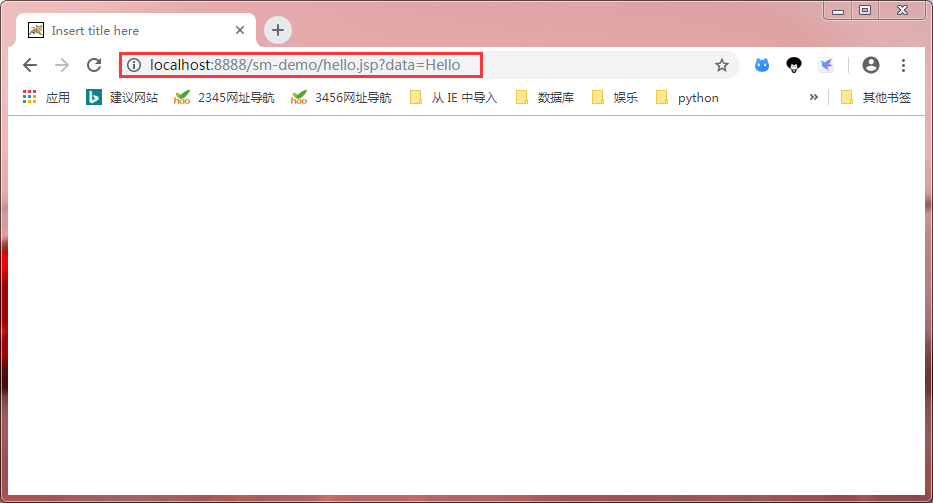Open the user profile avatar
Image resolution: width=933 pixels, height=503 pixels.
871,65
